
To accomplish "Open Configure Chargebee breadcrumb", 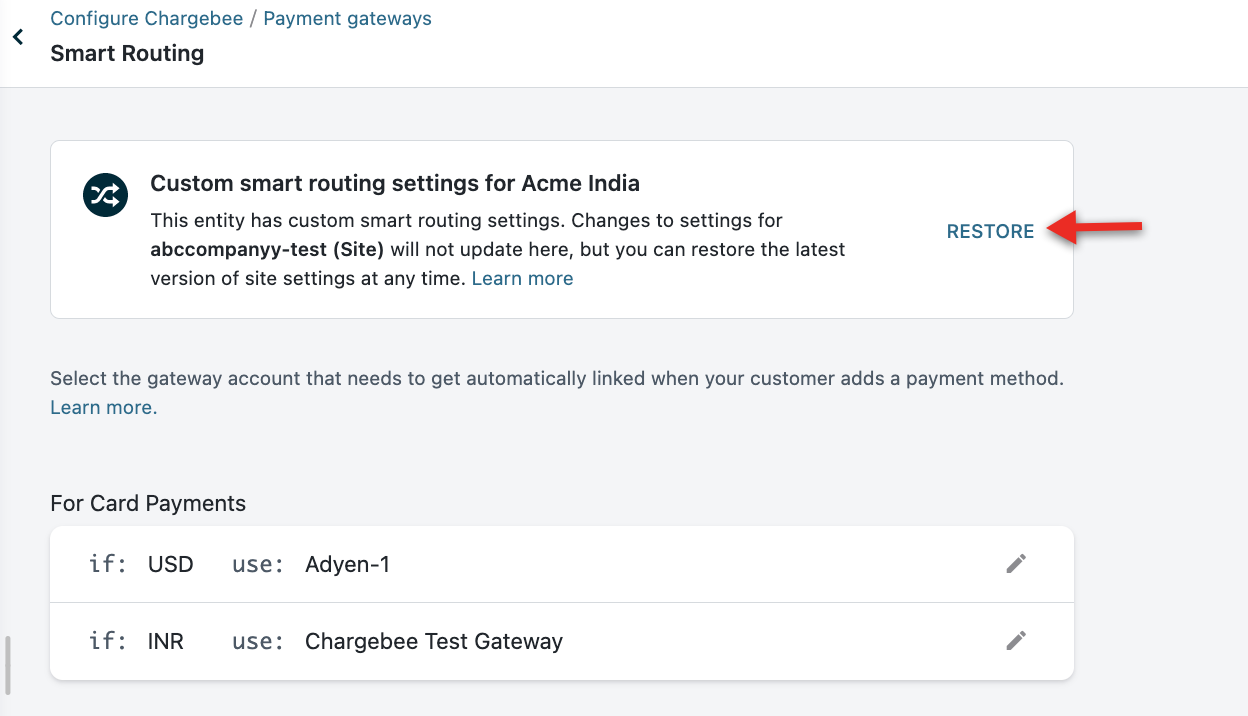I will tap(147, 19).
